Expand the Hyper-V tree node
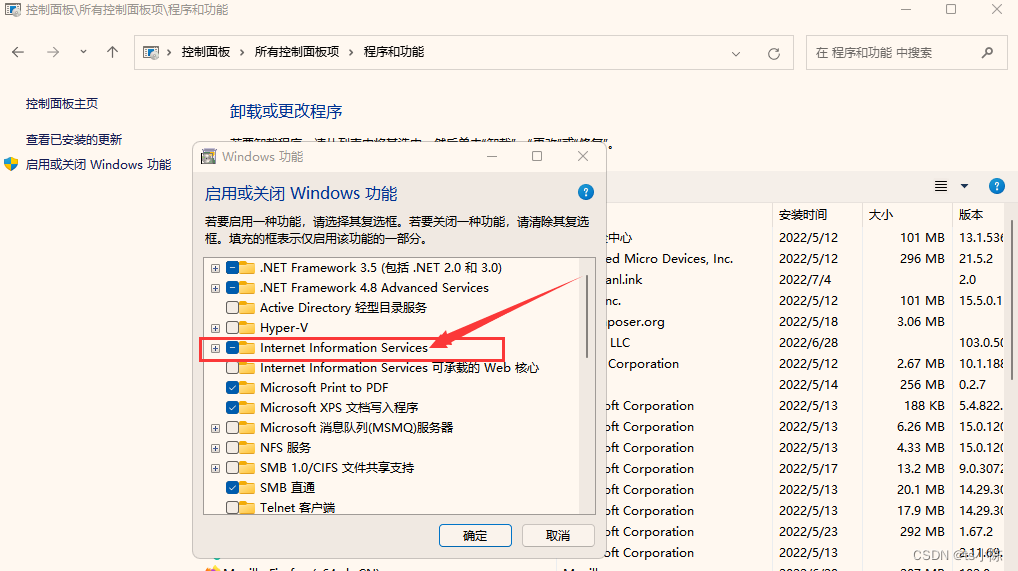The height and width of the screenshot is (571, 1018). (215, 328)
